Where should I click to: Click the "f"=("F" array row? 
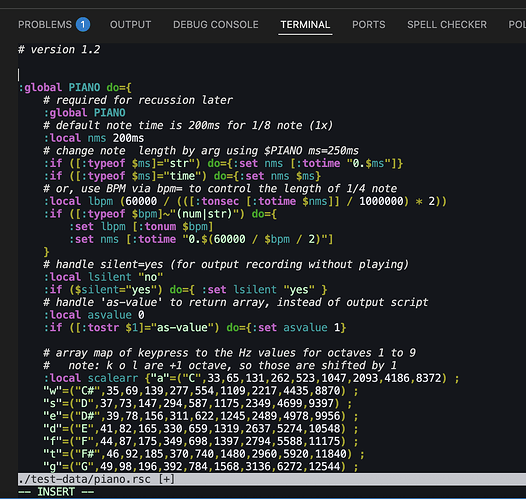pyautogui.click(x=201, y=441)
